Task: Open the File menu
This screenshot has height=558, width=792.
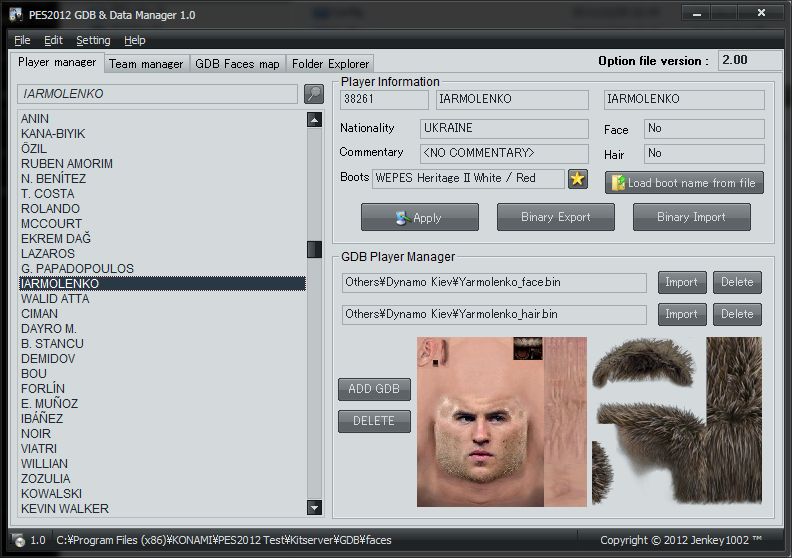Action: (x=22, y=40)
